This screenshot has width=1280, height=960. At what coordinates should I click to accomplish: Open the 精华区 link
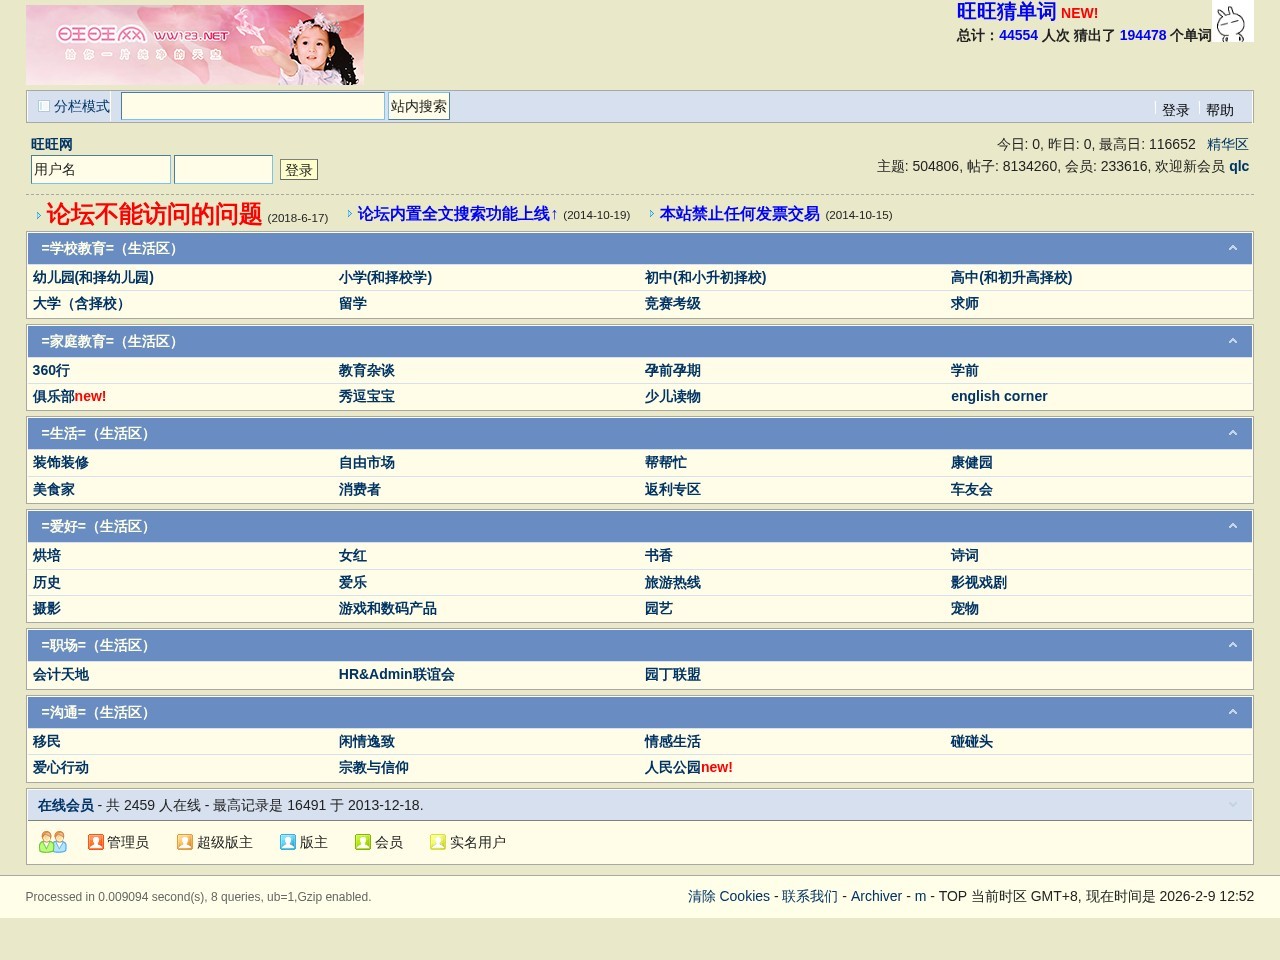(1227, 144)
